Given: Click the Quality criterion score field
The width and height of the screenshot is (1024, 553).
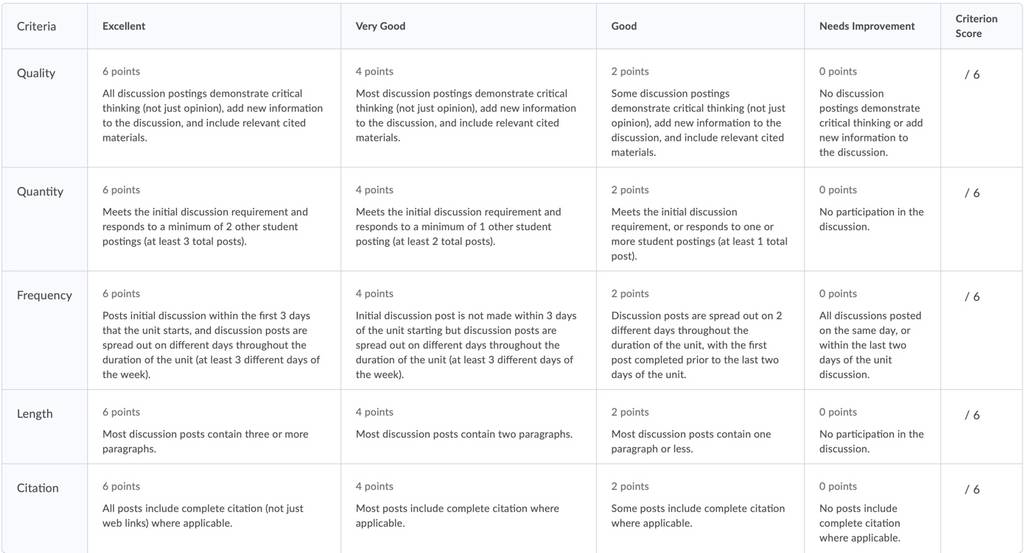Looking at the screenshot, I should click(981, 108).
